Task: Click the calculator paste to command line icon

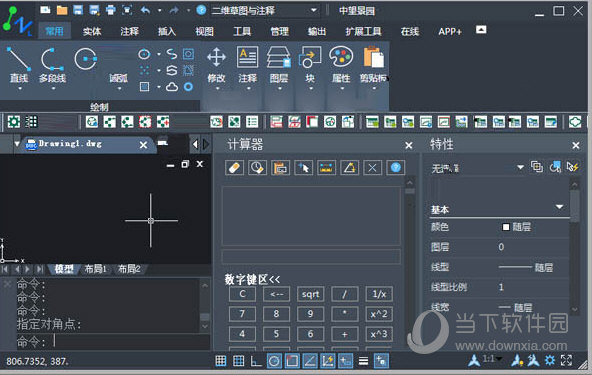Action: coord(280,167)
